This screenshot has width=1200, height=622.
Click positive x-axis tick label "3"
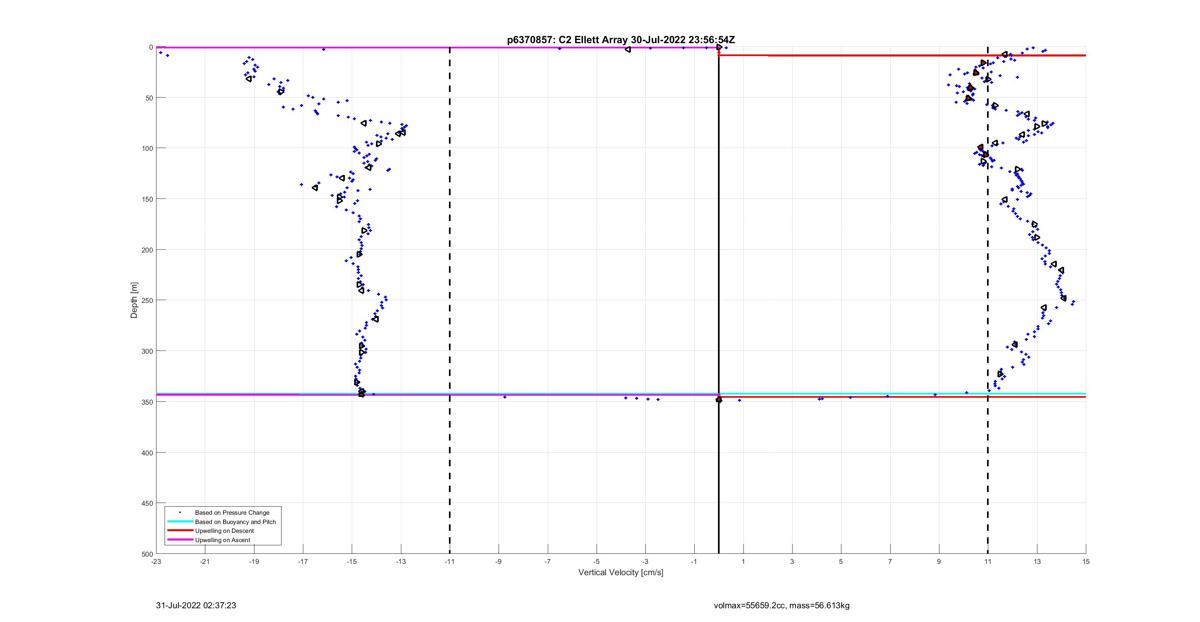[792, 561]
